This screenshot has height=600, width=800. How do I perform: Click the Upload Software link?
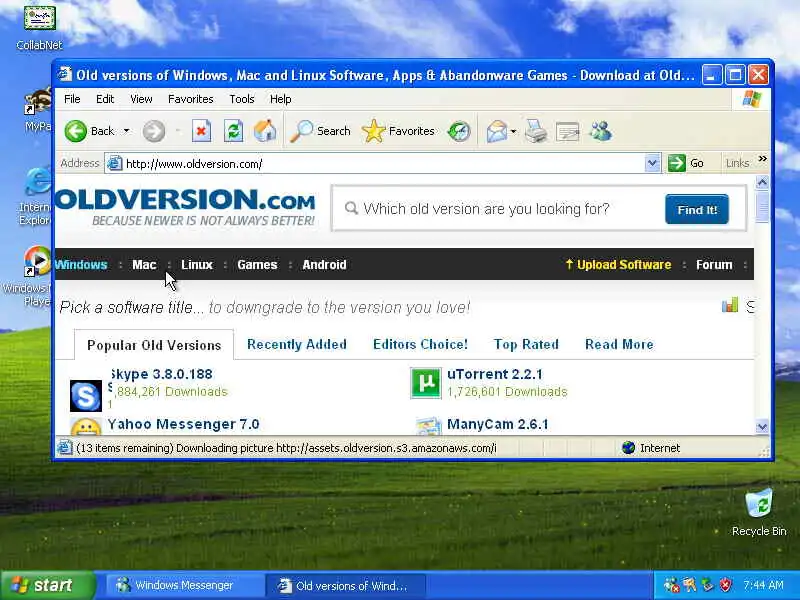pos(618,265)
